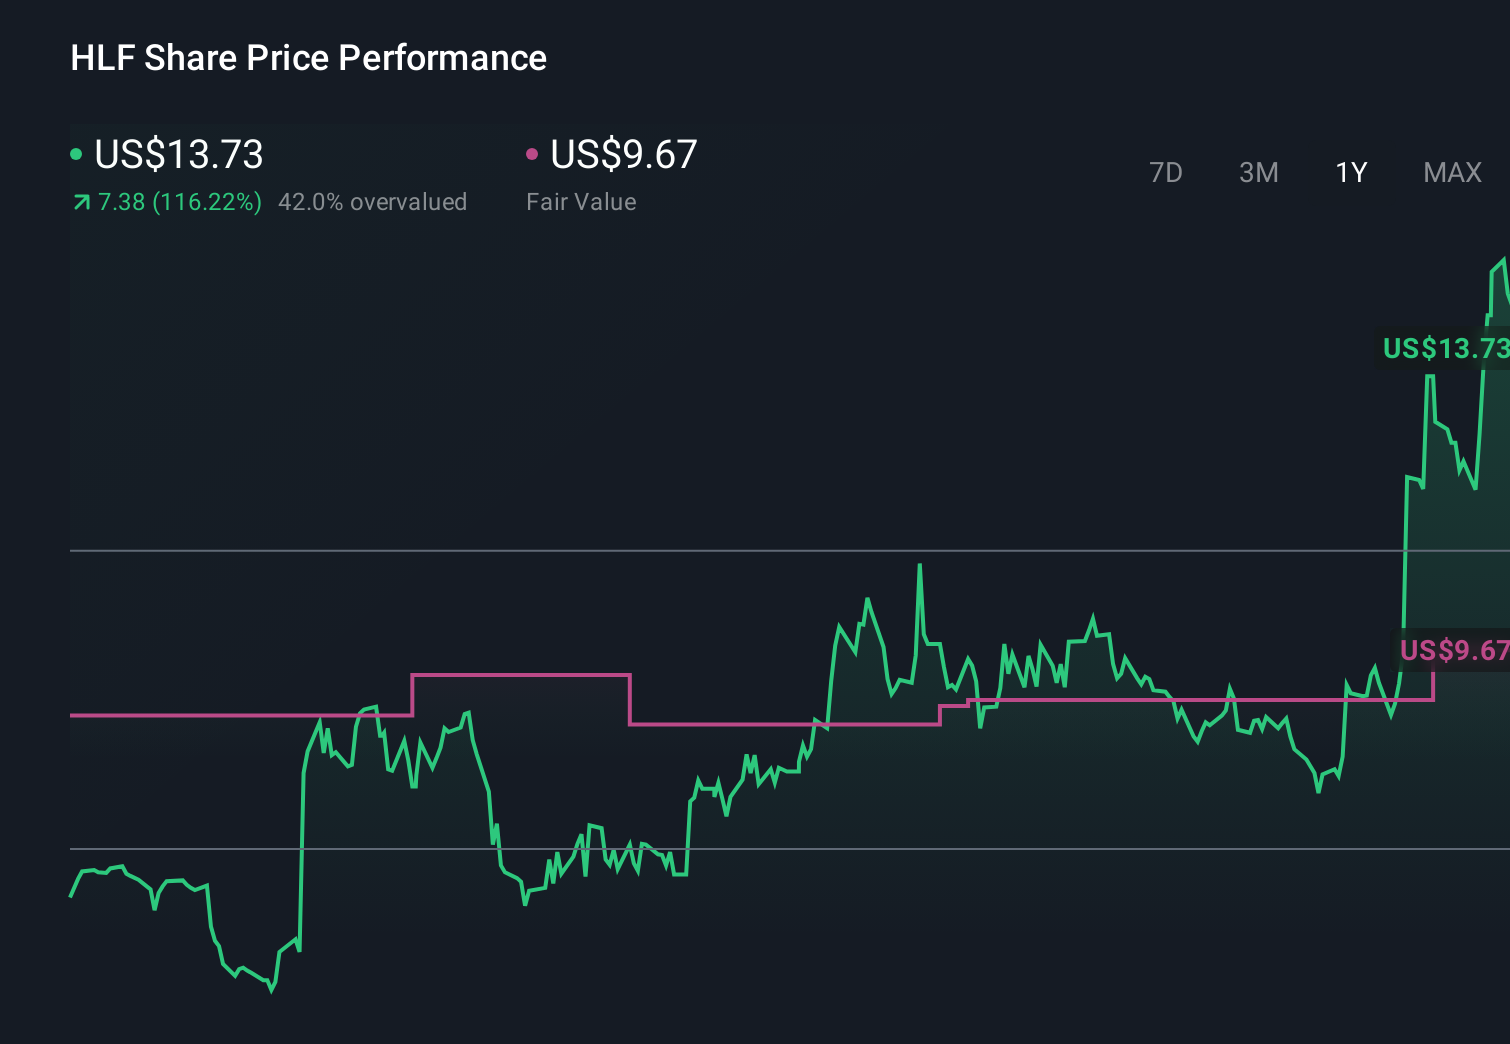Click the pink Fair Value legend dot
Screen dimensions: 1510x1044
click(533, 153)
